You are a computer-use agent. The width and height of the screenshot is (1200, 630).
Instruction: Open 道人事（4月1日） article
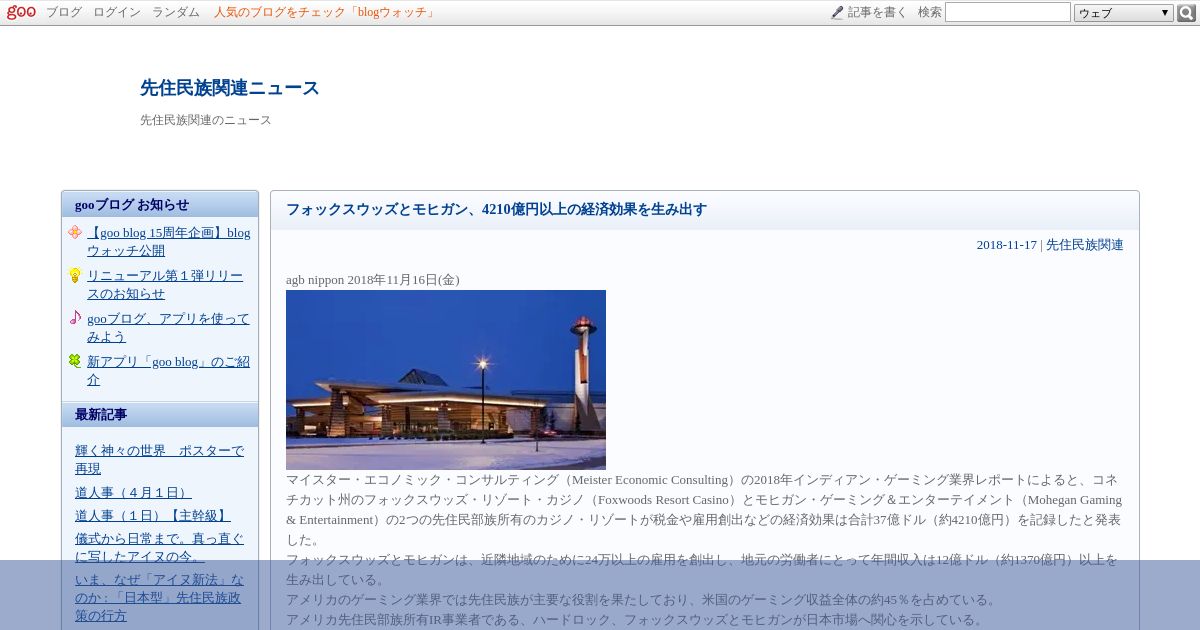(x=133, y=492)
